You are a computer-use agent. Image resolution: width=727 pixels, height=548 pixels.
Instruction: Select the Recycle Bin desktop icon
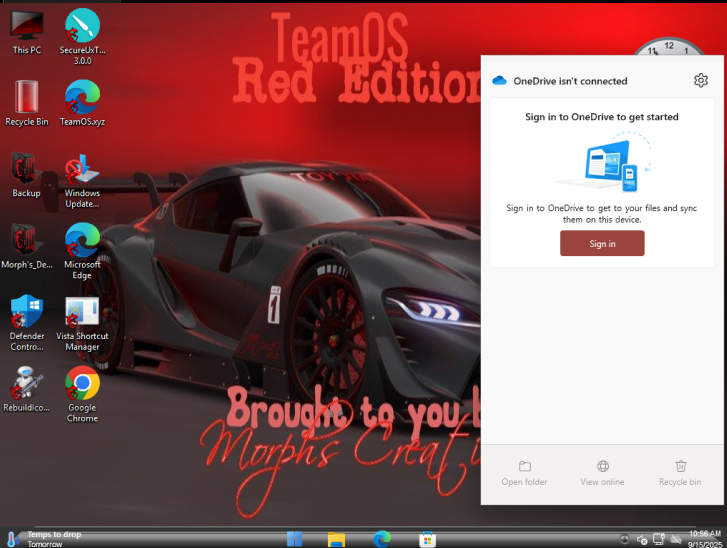(x=27, y=103)
